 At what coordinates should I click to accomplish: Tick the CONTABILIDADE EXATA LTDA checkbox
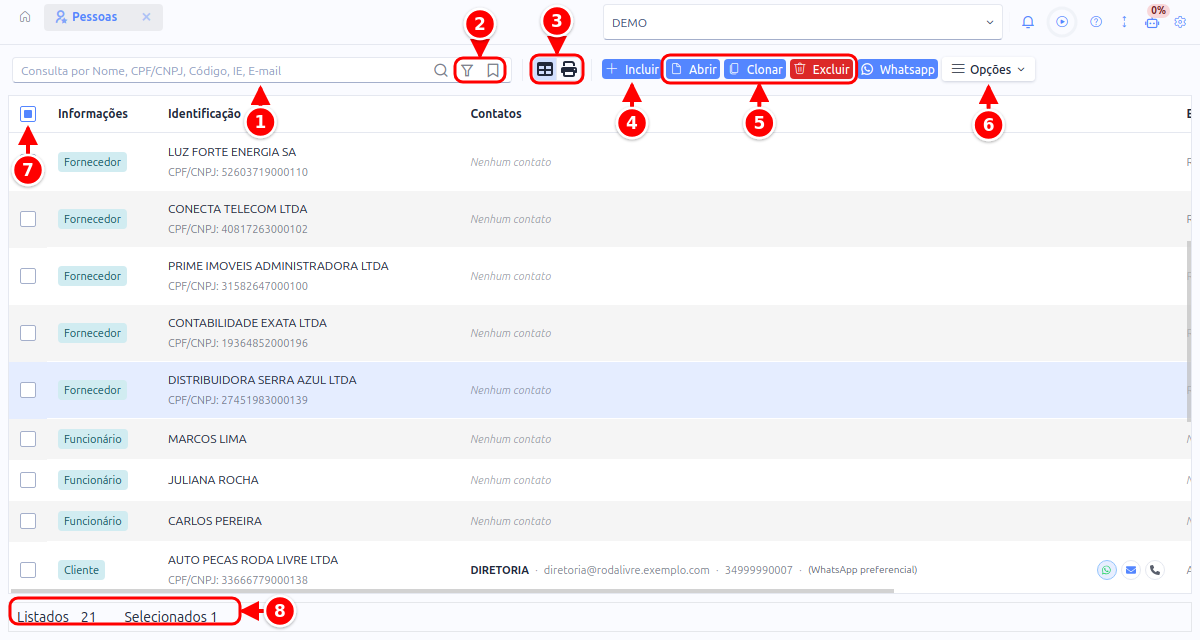click(28, 333)
